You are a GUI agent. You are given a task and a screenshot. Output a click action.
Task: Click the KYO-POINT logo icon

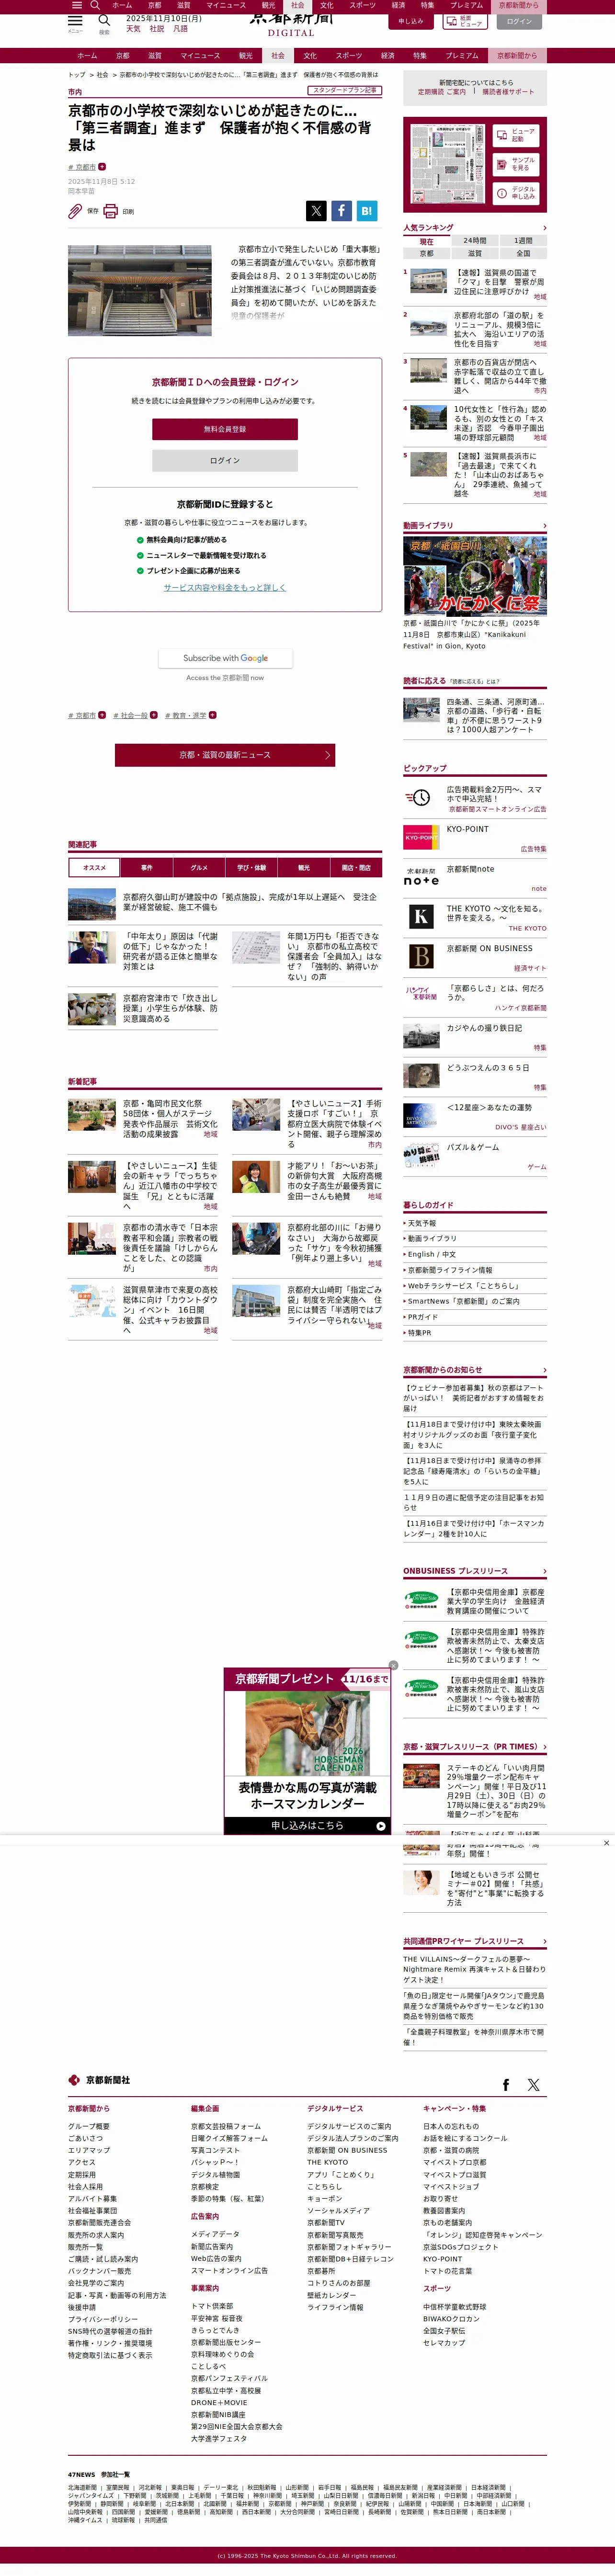click(421, 837)
